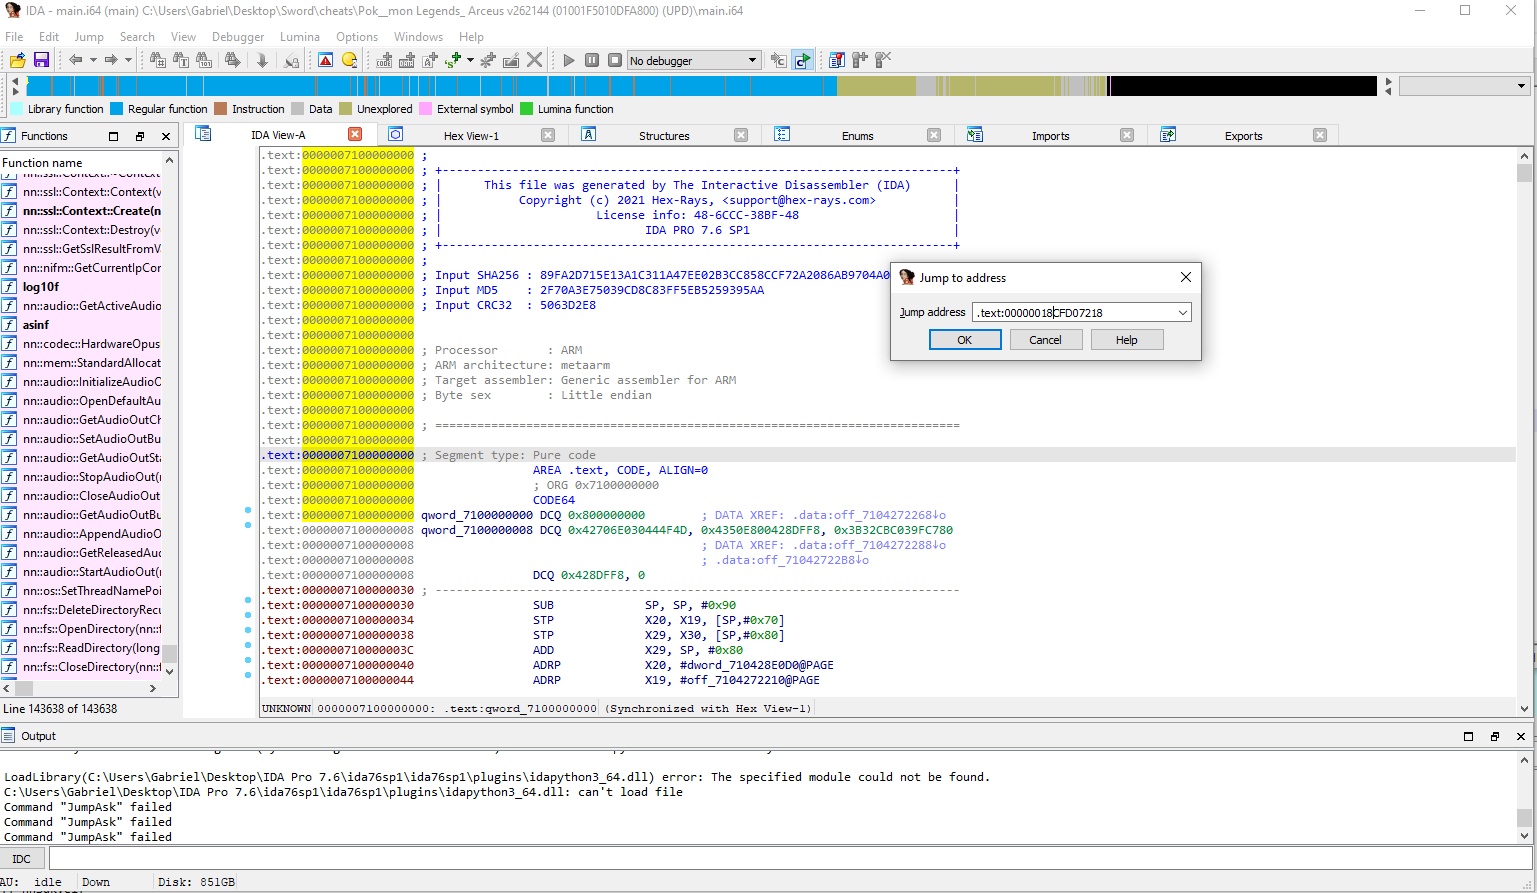Click the 'Function name' column header
This screenshot has height=893, width=1537.
coord(81,162)
